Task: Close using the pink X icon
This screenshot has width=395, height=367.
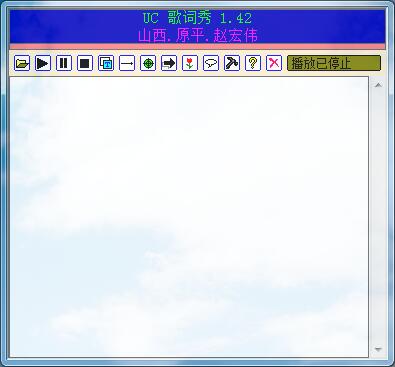Action: (x=274, y=63)
